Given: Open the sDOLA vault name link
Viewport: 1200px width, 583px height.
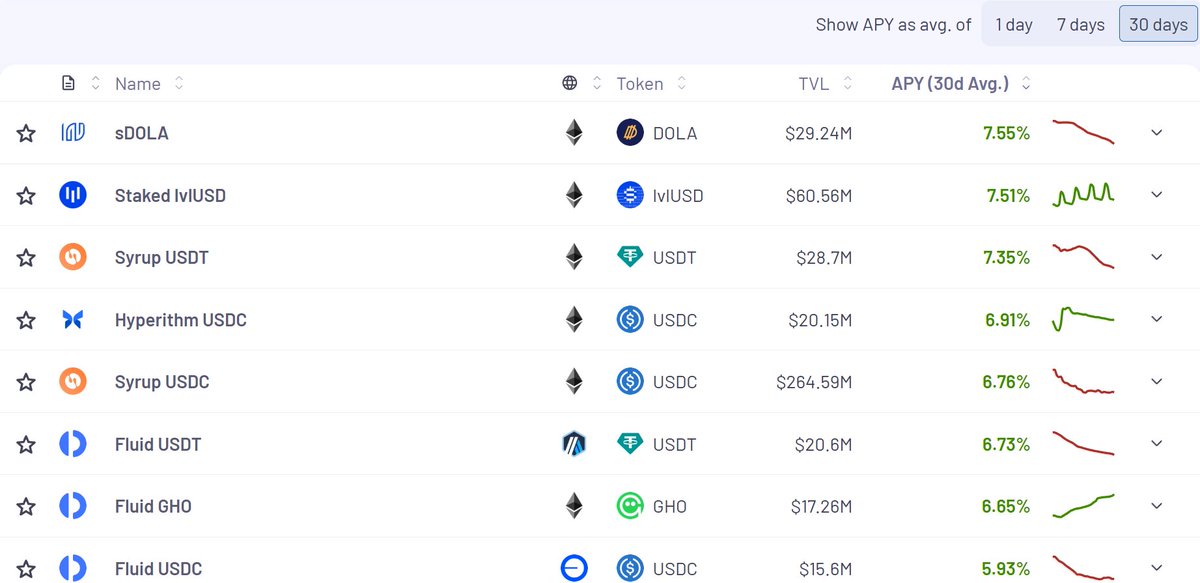Looking at the screenshot, I should (x=141, y=133).
